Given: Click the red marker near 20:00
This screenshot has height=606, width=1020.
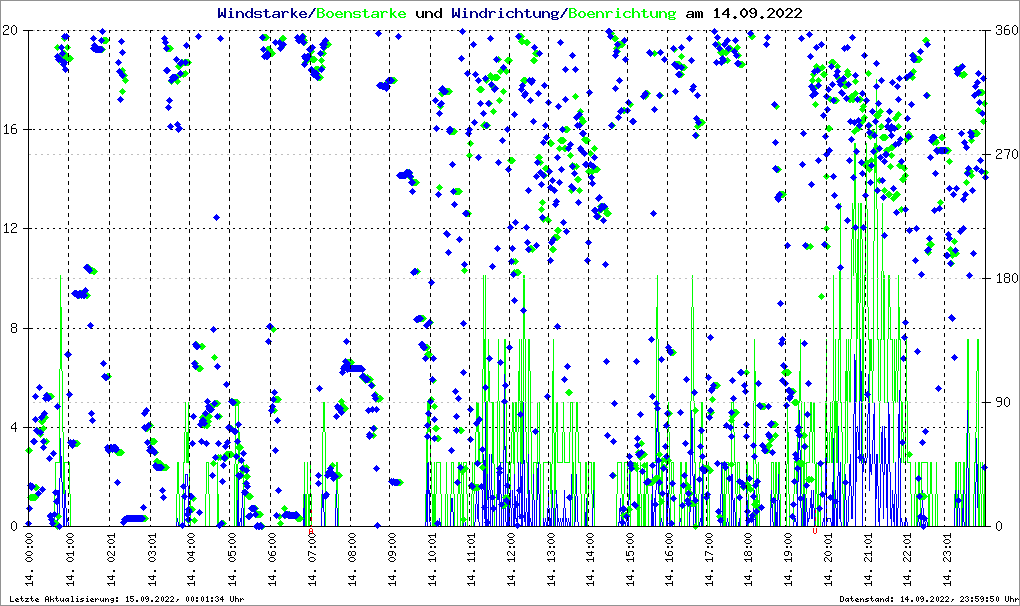Looking at the screenshot, I should (x=816, y=532).
